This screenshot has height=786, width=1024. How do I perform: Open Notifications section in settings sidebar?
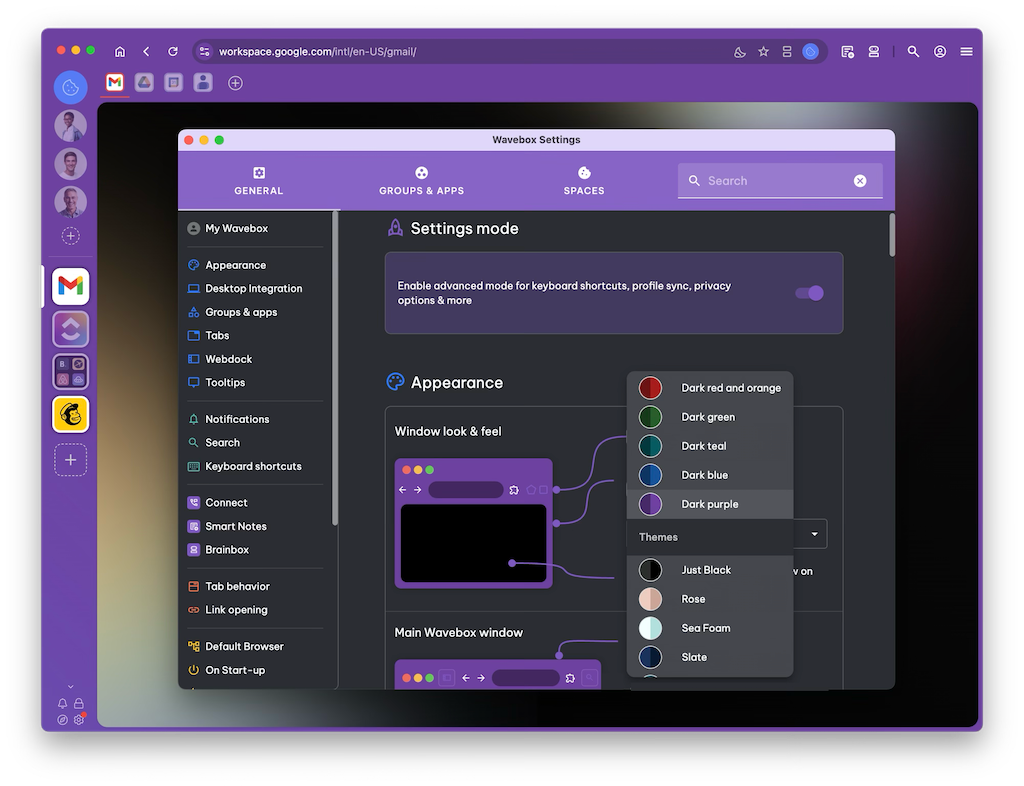[229, 419]
